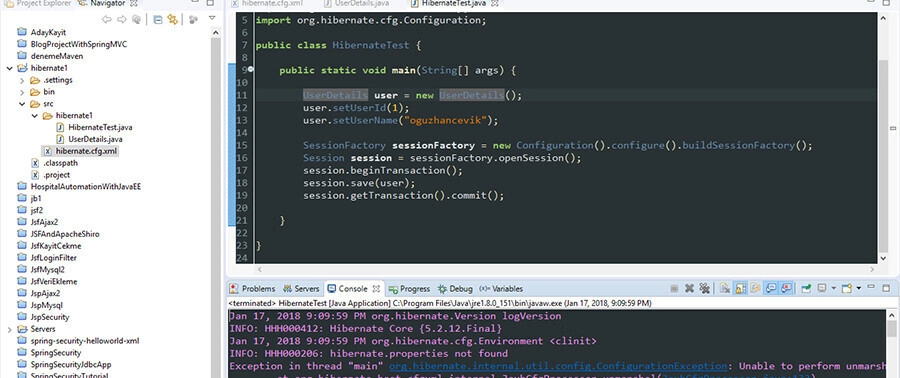Clear the Console output
Viewport: 900px width, 378px height.
(x=725, y=289)
